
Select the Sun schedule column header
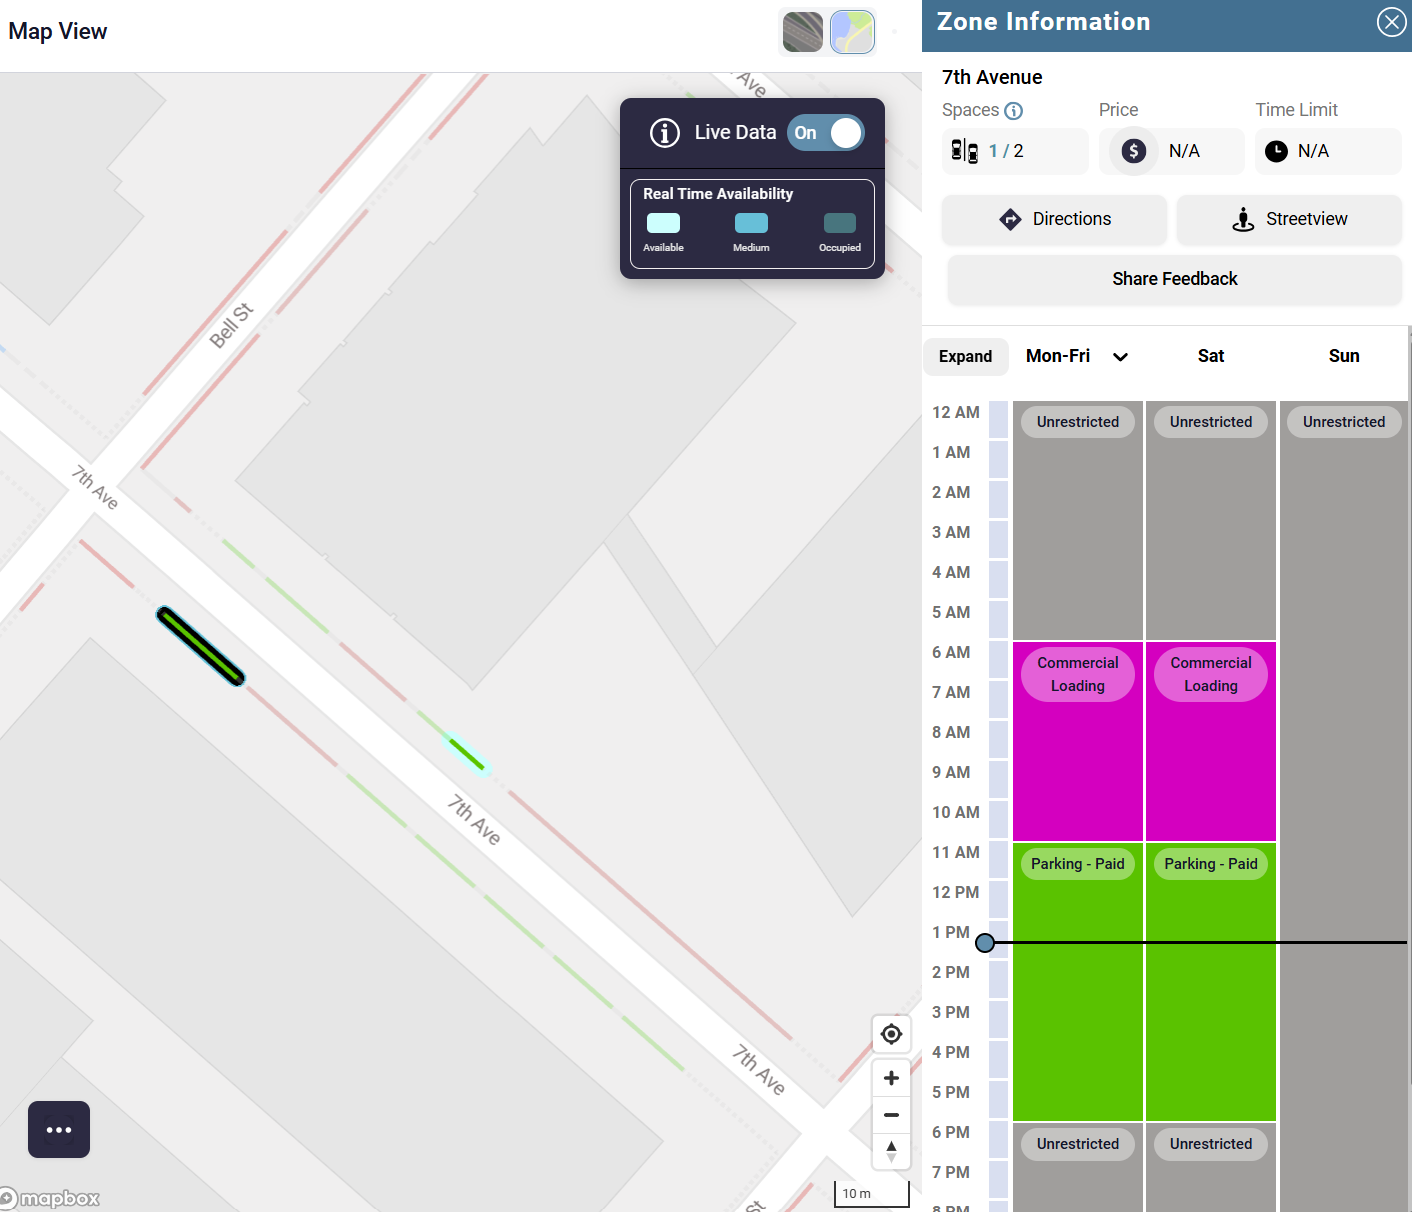coord(1343,355)
